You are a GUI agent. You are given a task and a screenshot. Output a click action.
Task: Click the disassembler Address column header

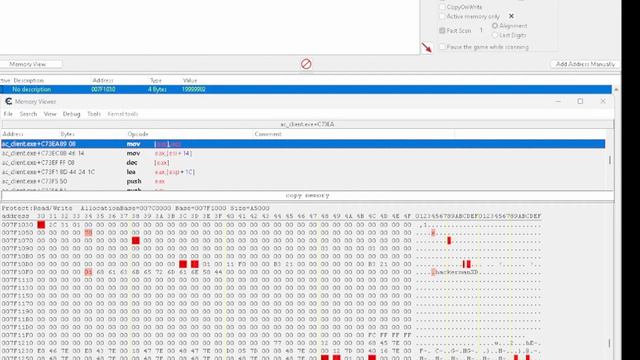point(13,134)
